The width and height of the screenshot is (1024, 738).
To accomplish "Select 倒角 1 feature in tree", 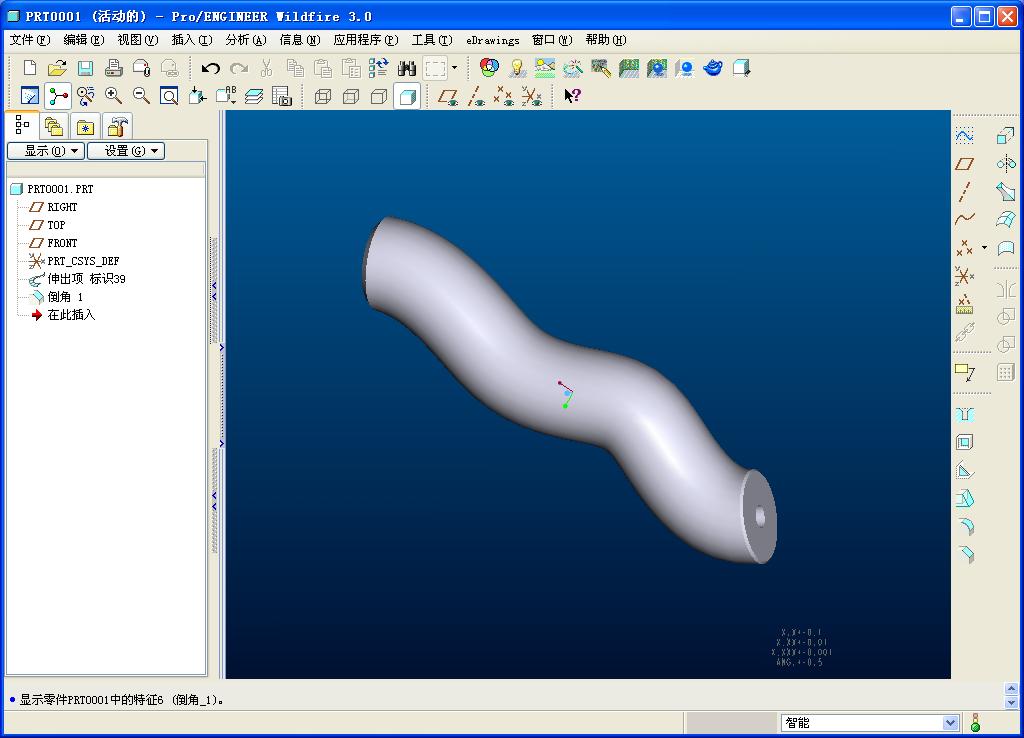I will (x=65, y=297).
